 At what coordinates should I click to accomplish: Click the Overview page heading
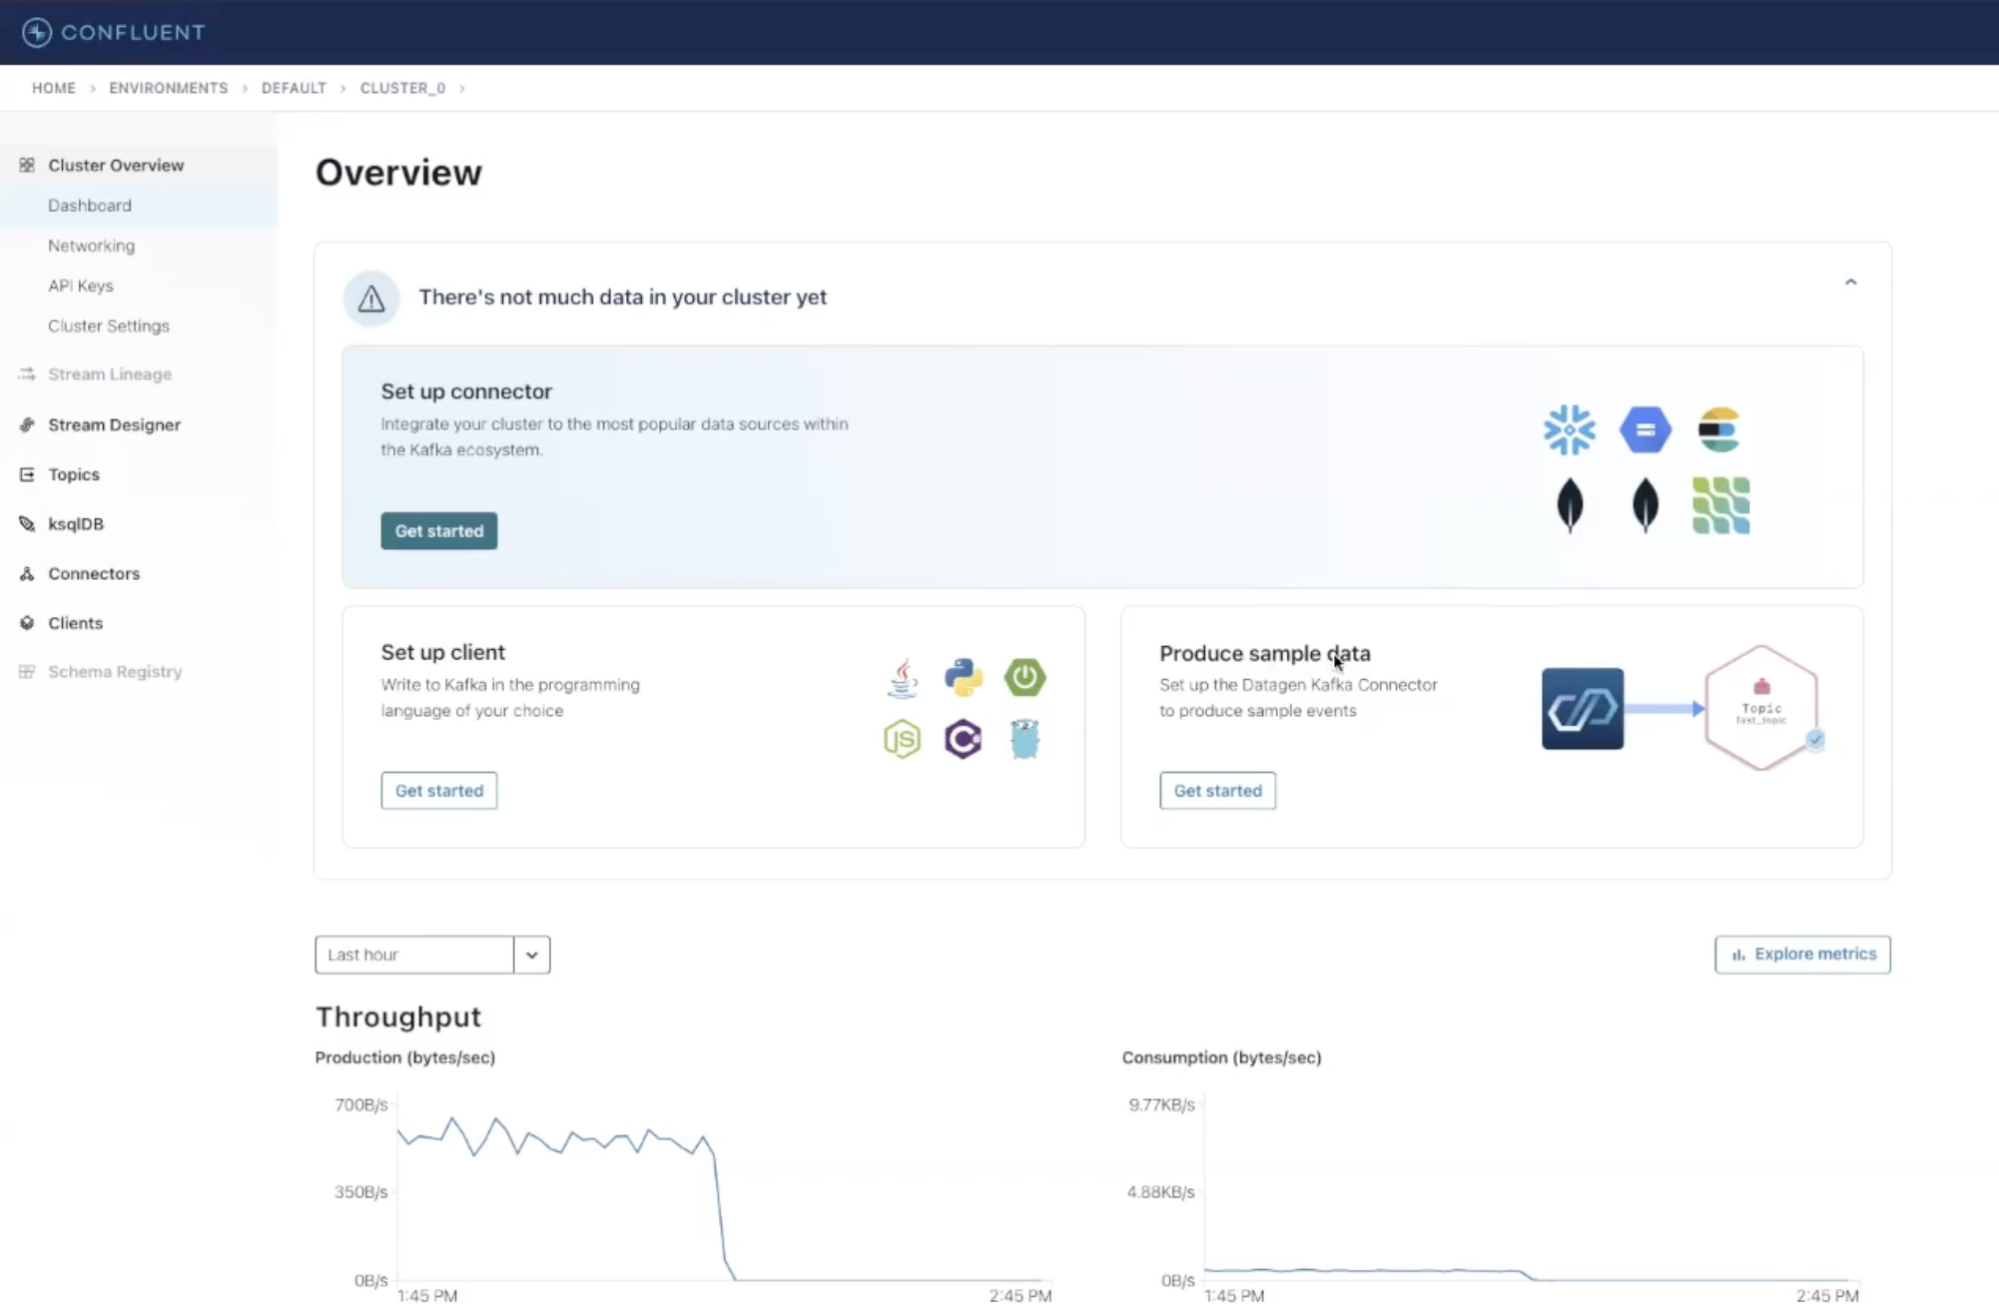pos(398,173)
